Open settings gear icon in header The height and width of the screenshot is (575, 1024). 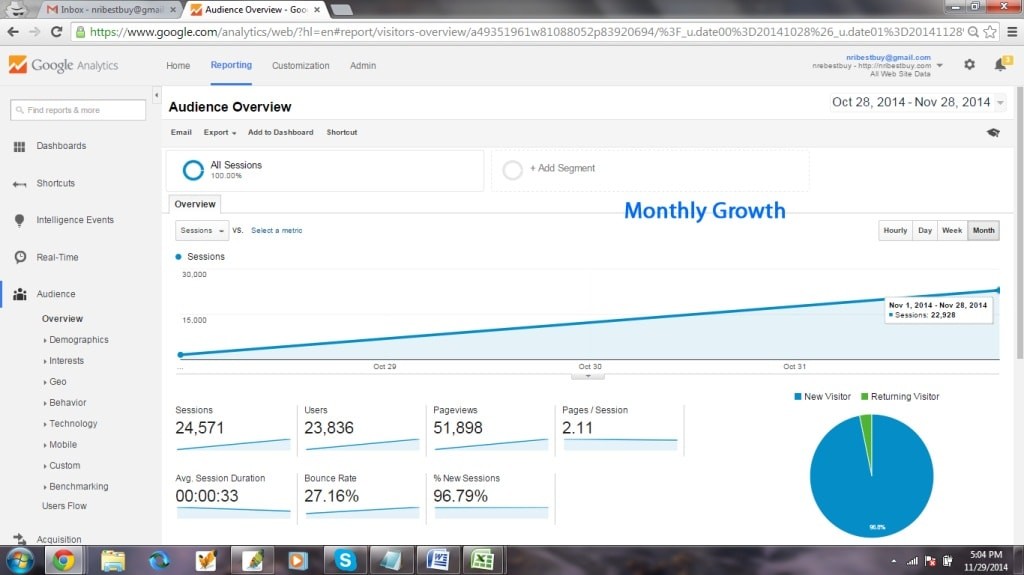(x=969, y=65)
